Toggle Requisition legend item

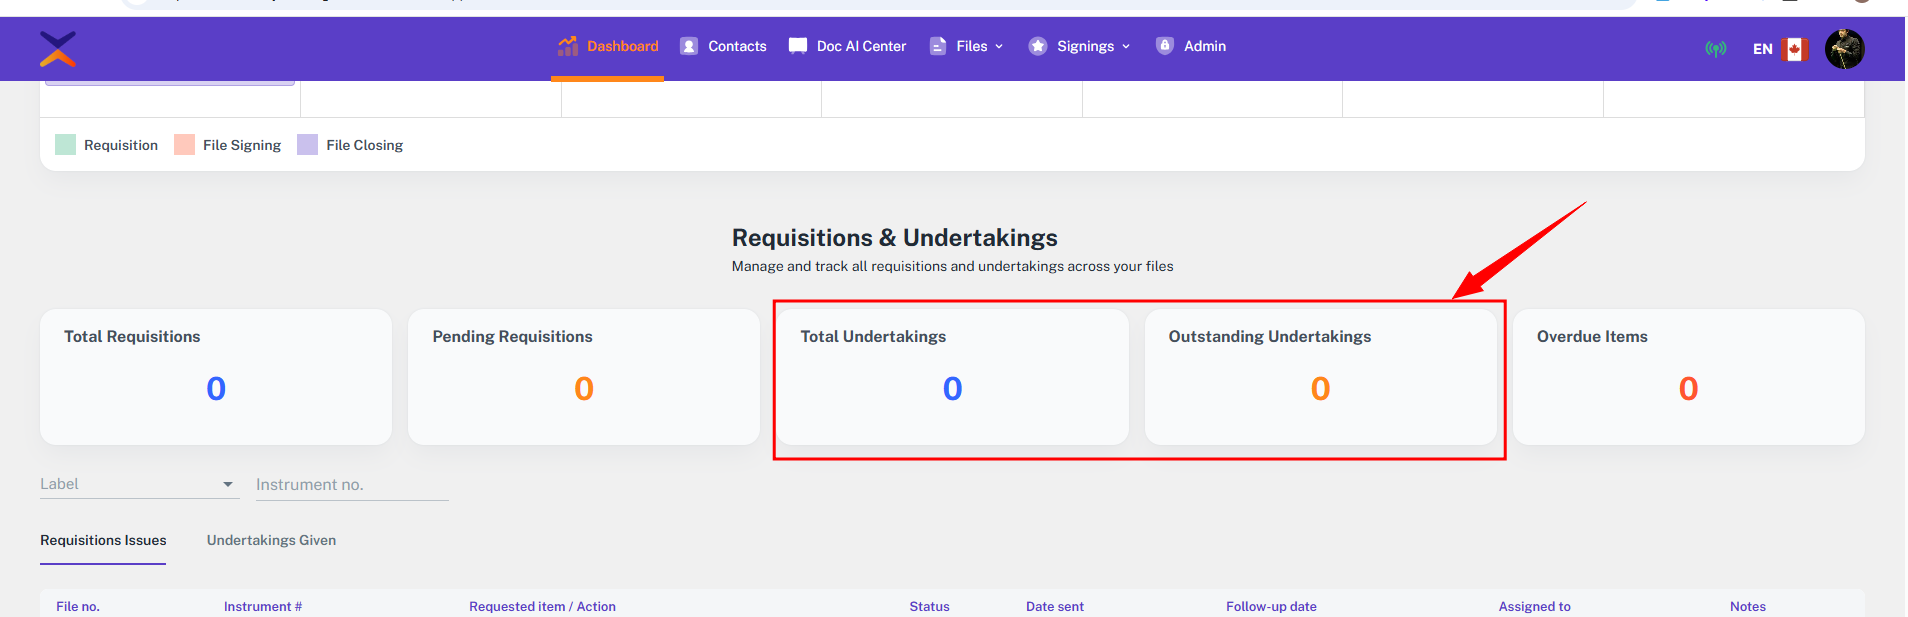click(x=108, y=145)
